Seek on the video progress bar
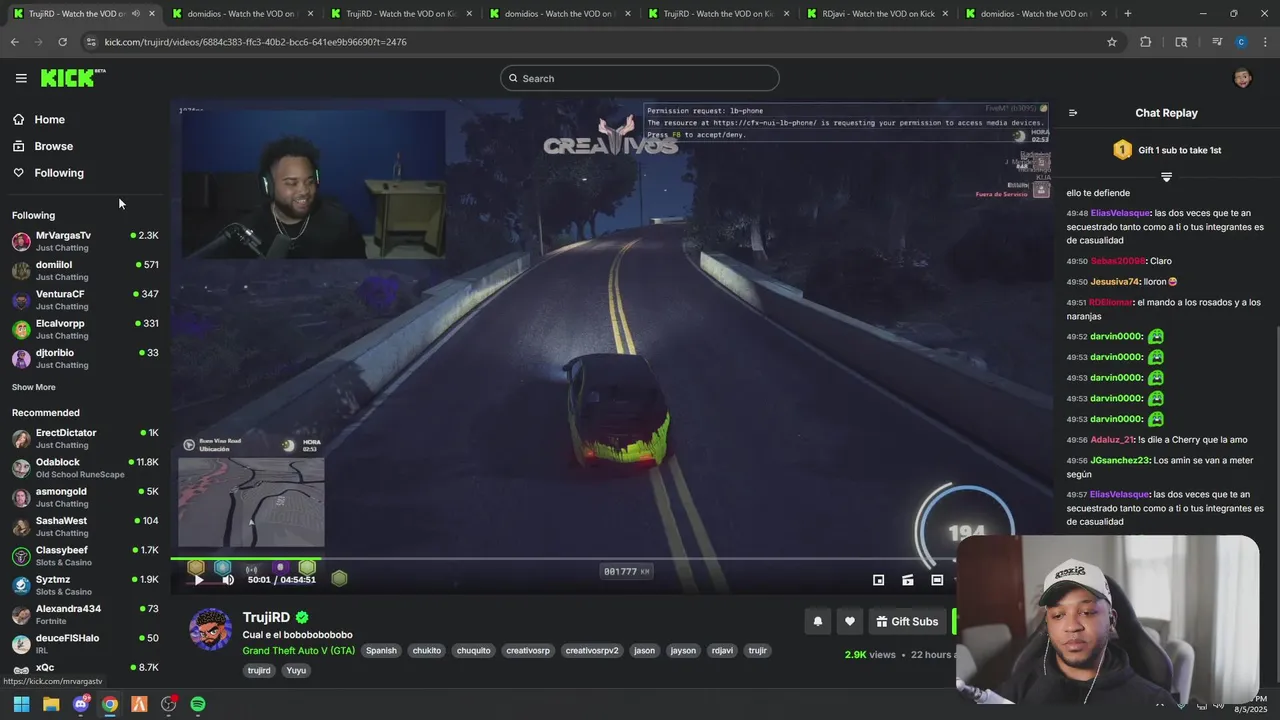The width and height of the screenshot is (1280, 720). (612, 559)
